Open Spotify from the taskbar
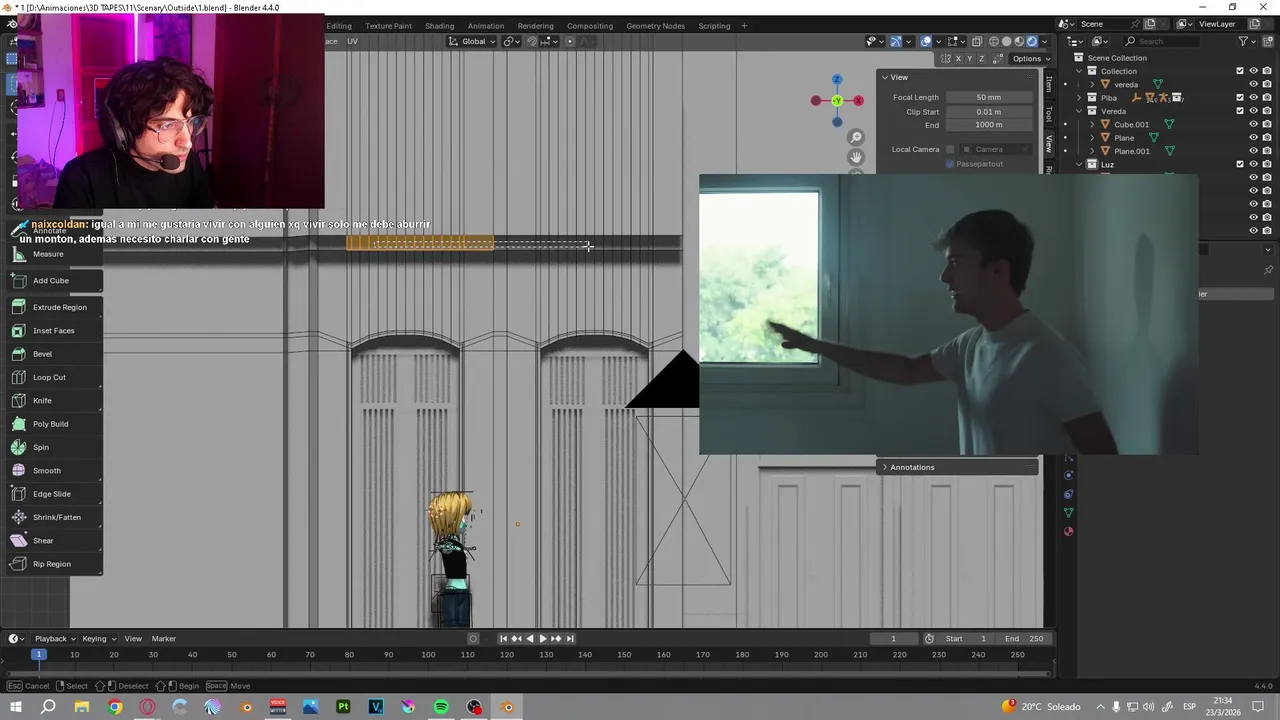This screenshot has height=720, width=1280. (441, 707)
